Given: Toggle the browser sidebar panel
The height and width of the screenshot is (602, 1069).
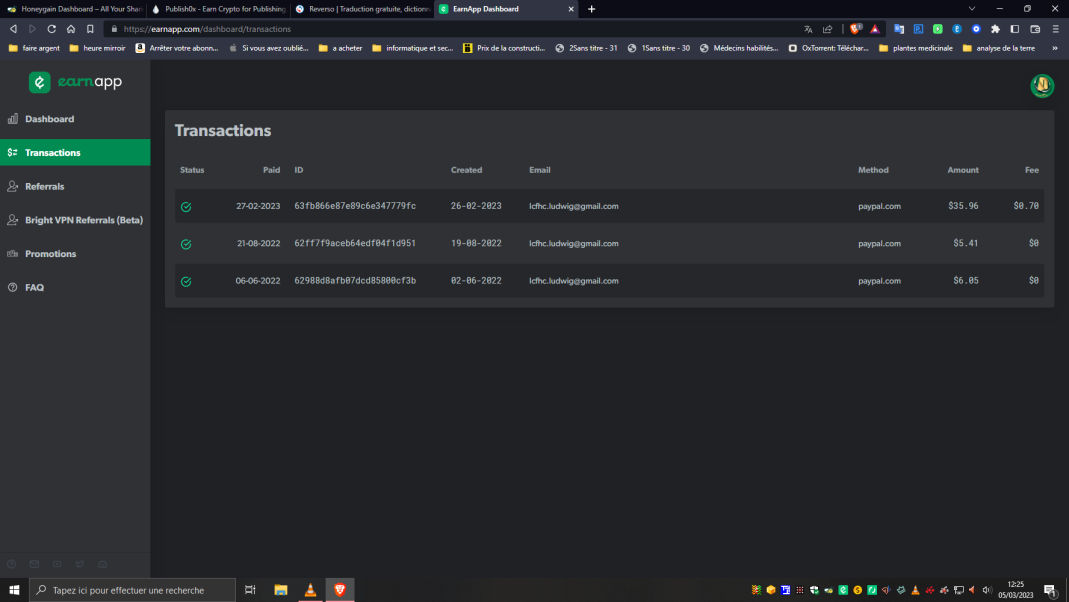Looking at the screenshot, I should pos(1014,29).
